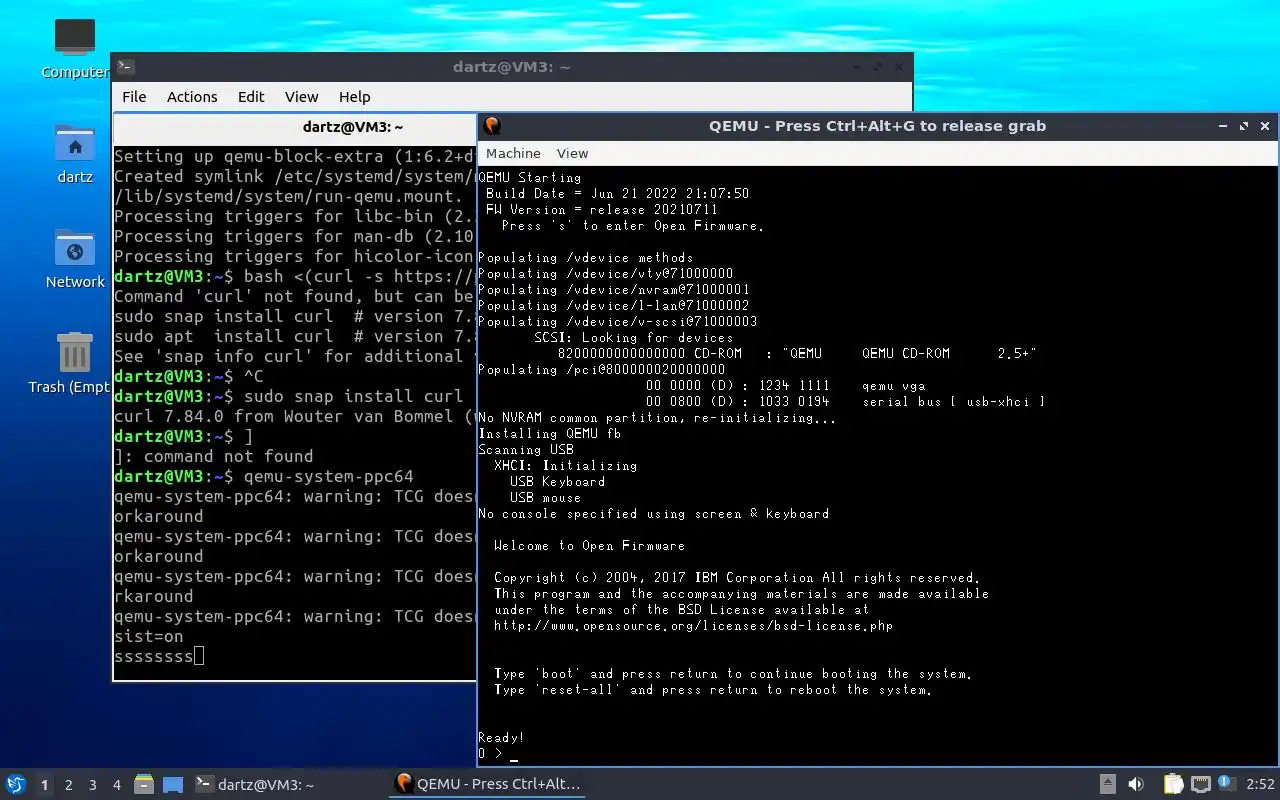The width and height of the screenshot is (1280, 800).
Task: Click 'Populating /vdevice methods' line
Action: 585,258
